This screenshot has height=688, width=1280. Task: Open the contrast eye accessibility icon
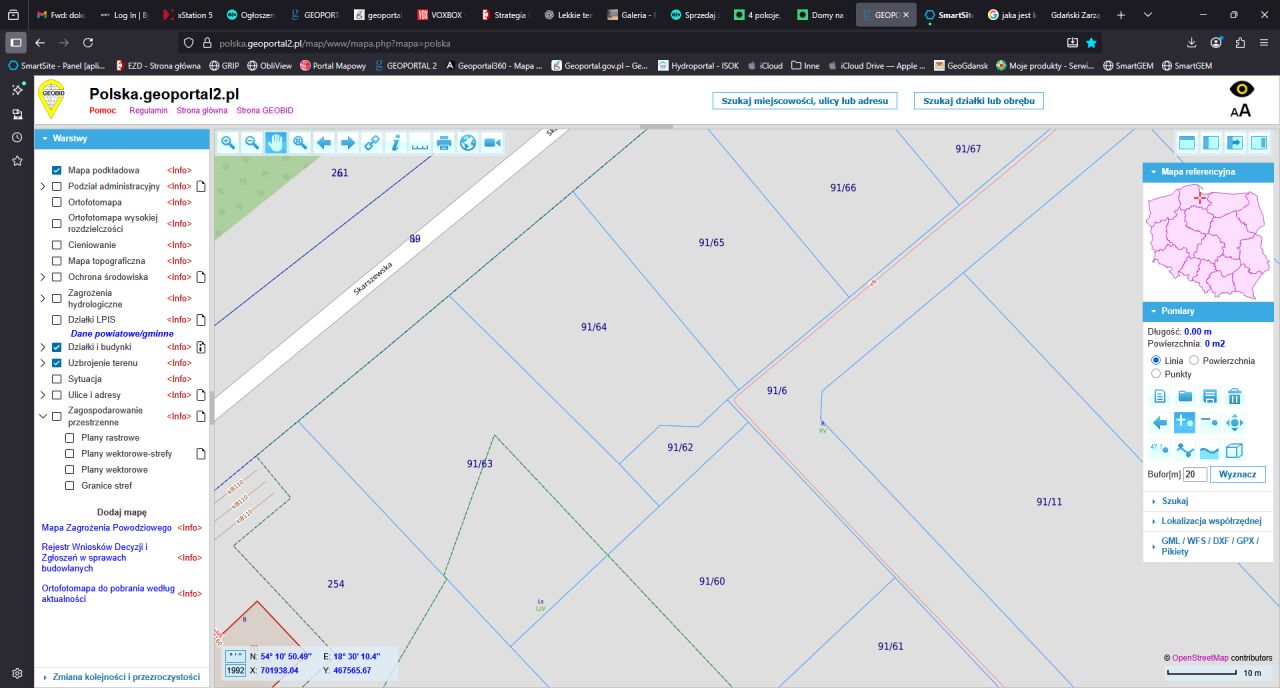point(1241,90)
